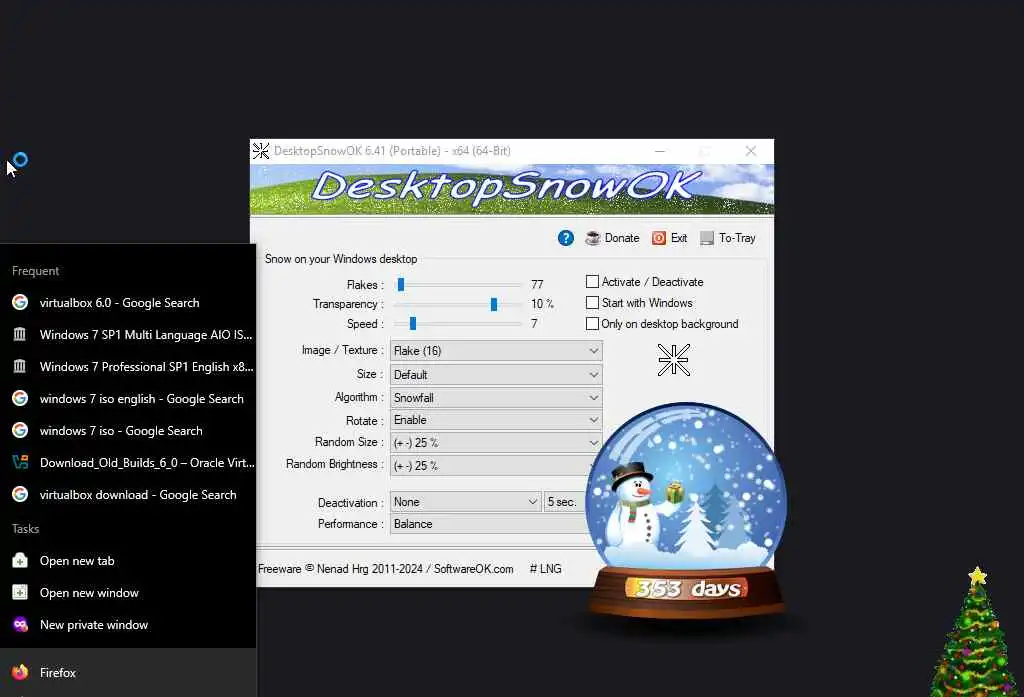The image size is (1024, 697).
Task: Click the DesktopSnowOK banner image
Action: coord(512,189)
